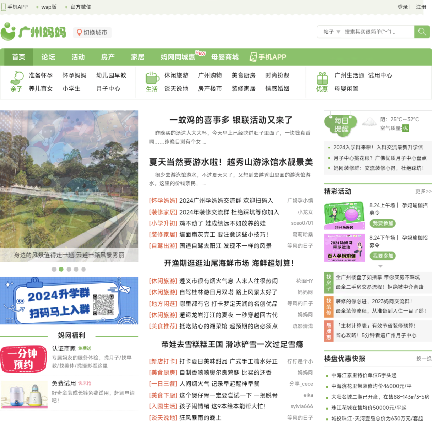Image resolution: width=432 pixels, height=432 pixels.
Task: Click the QR code on the 2024升学群 banner
Action: [x=103, y=304]
